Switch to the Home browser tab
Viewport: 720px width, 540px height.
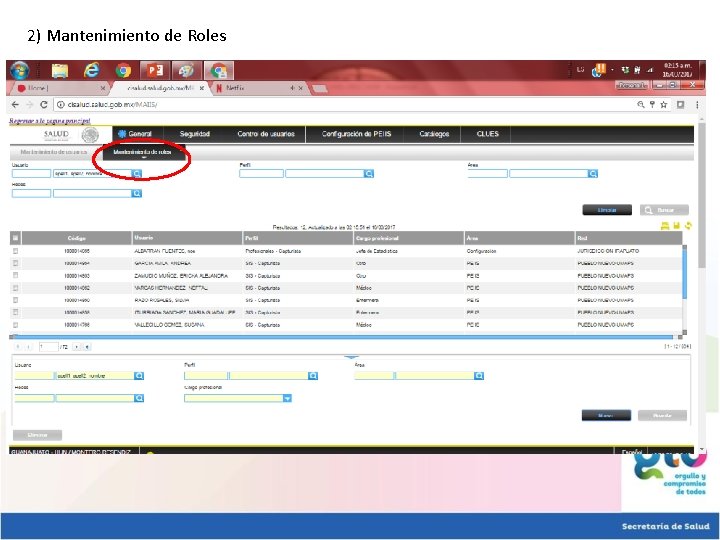click(62, 88)
